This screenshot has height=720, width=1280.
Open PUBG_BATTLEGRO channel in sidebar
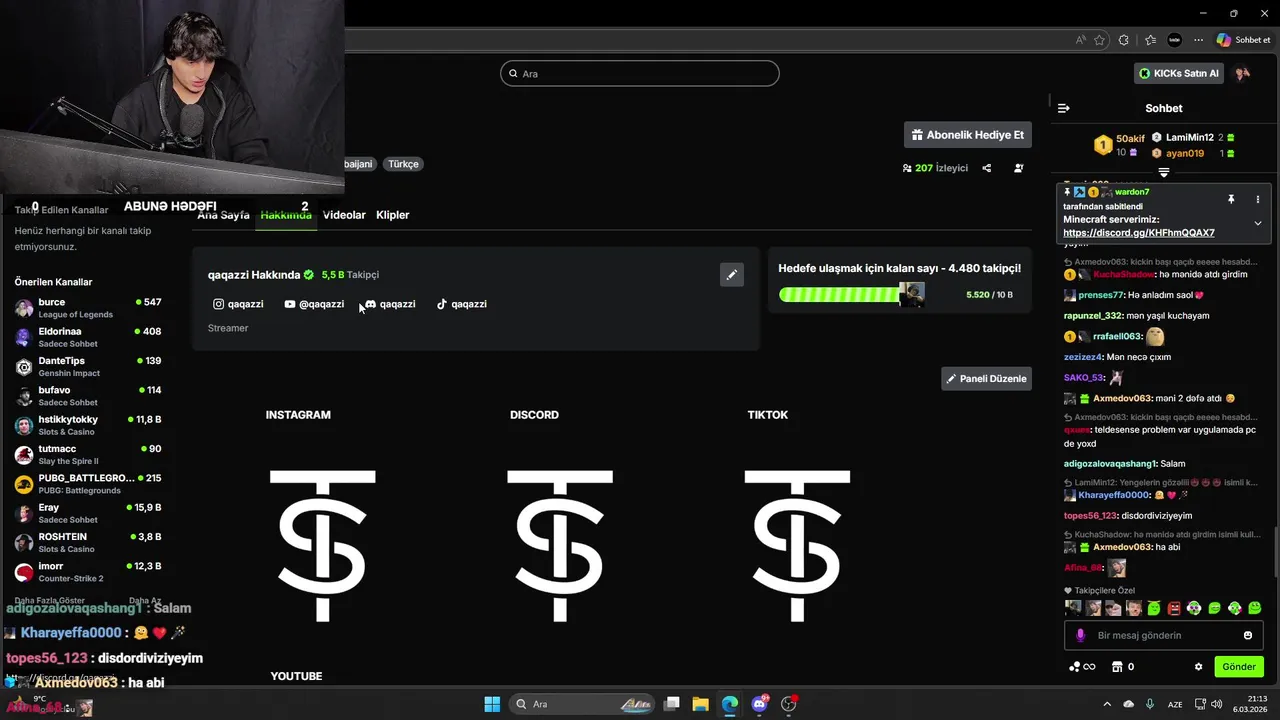coord(88,484)
